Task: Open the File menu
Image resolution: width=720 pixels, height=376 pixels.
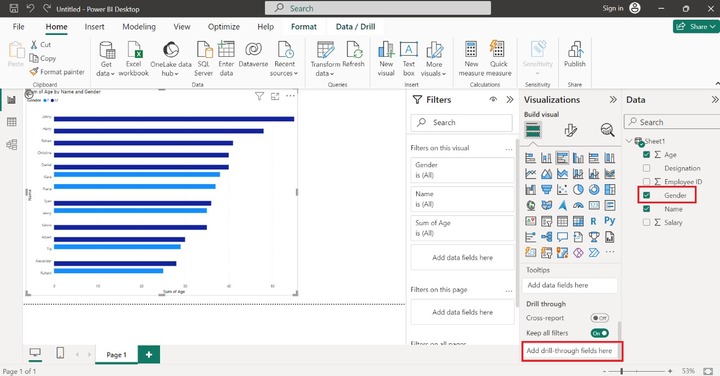Action: click(18, 27)
